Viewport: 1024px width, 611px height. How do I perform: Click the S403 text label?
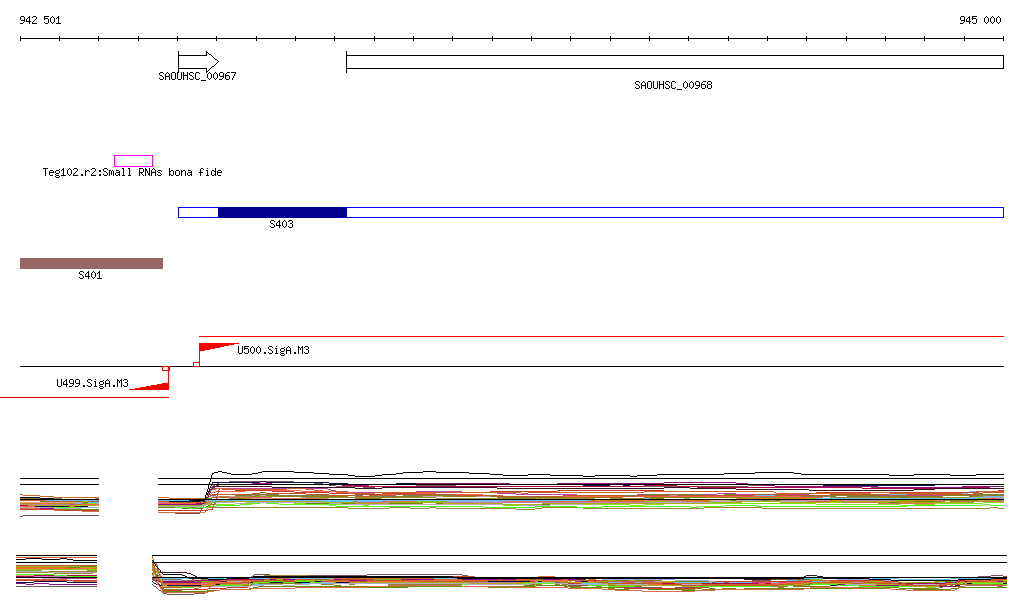pos(281,225)
